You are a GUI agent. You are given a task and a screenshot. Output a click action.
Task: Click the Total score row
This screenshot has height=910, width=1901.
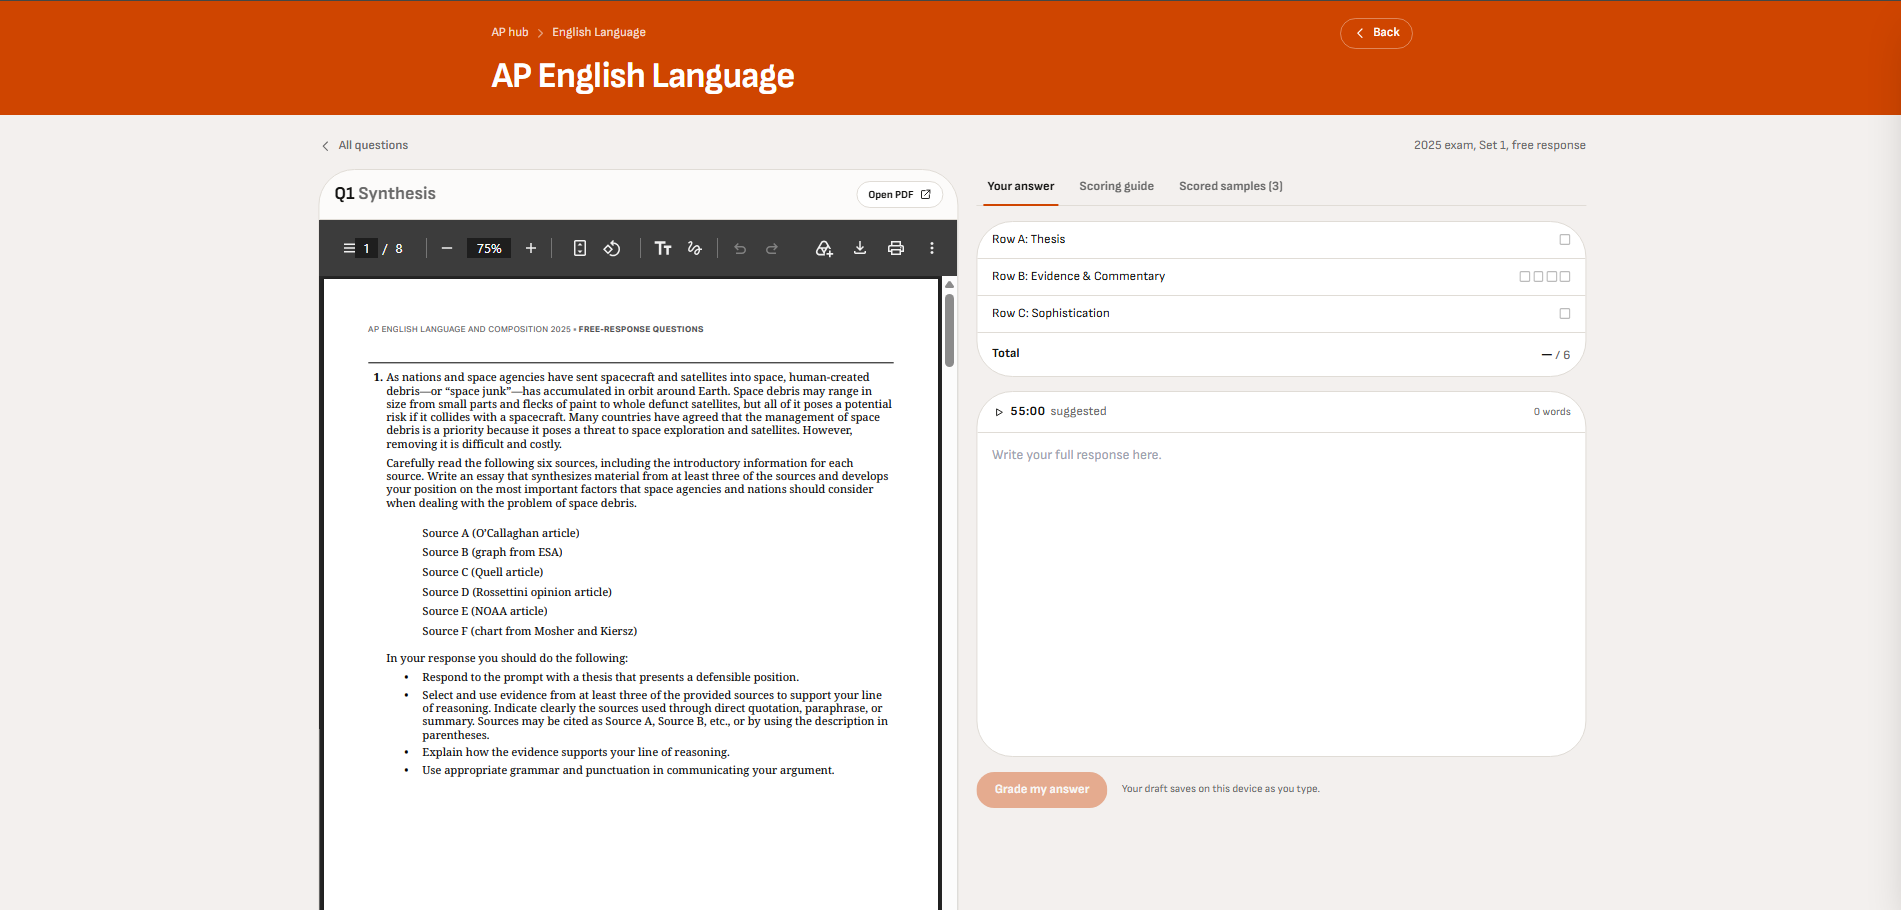[x=1281, y=354]
